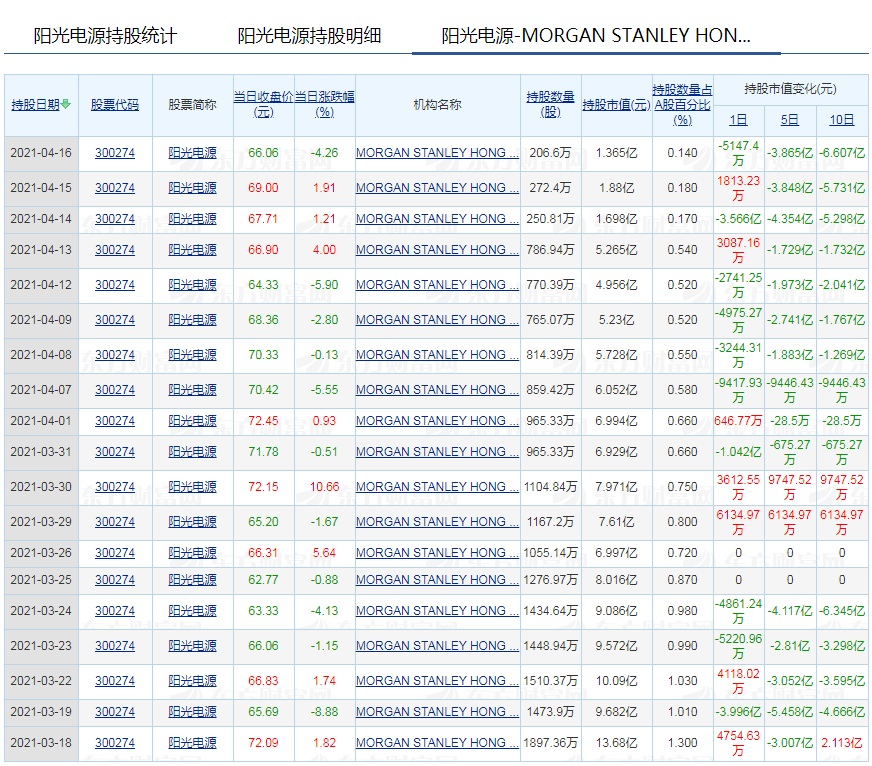
Task: Open stock code 300274 in the 2021-04-15 row
Action: (115, 188)
